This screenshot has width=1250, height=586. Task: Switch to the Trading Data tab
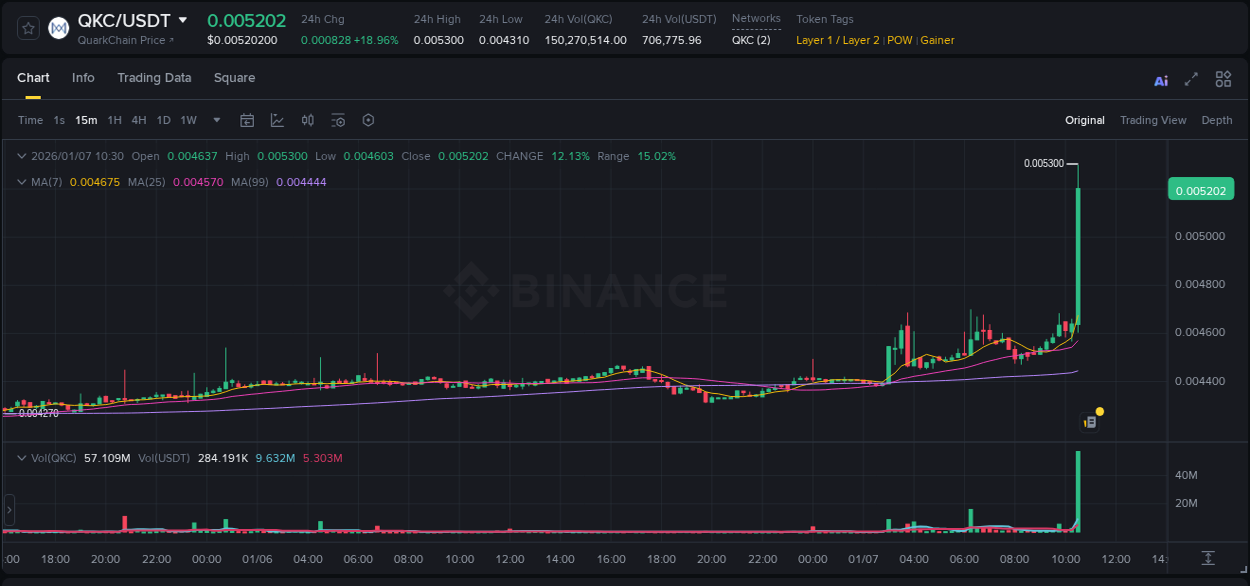[x=154, y=78]
